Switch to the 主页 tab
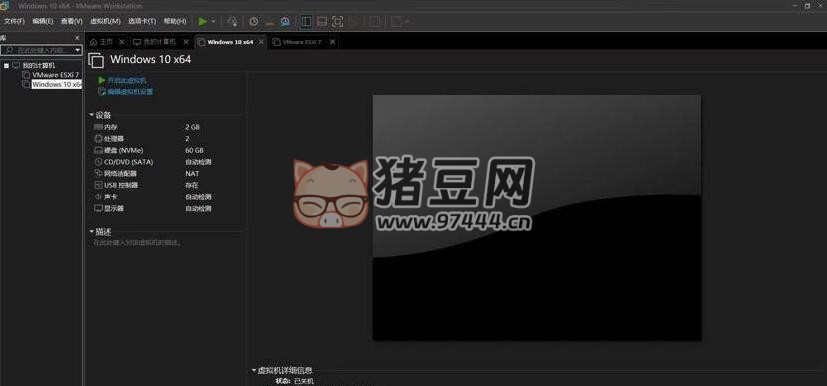This screenshot has width=827, height=386. coord(107,42)
